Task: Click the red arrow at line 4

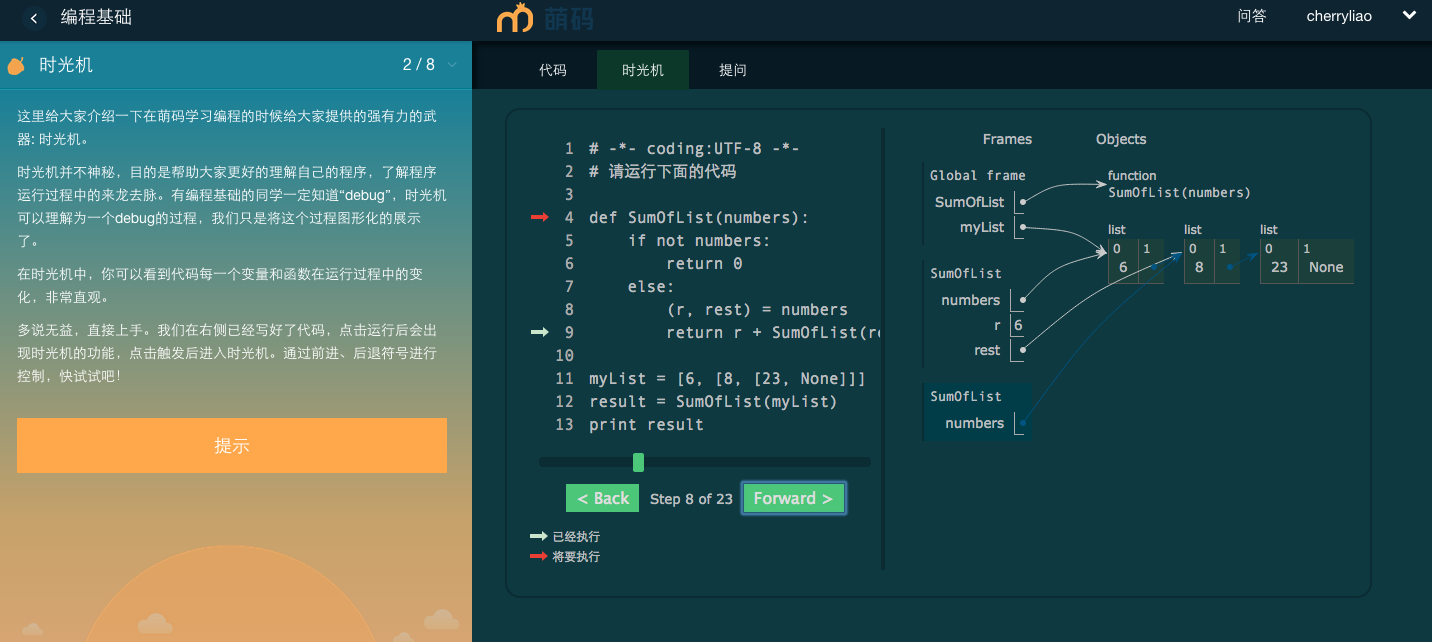Action: [x=539, y=217]
